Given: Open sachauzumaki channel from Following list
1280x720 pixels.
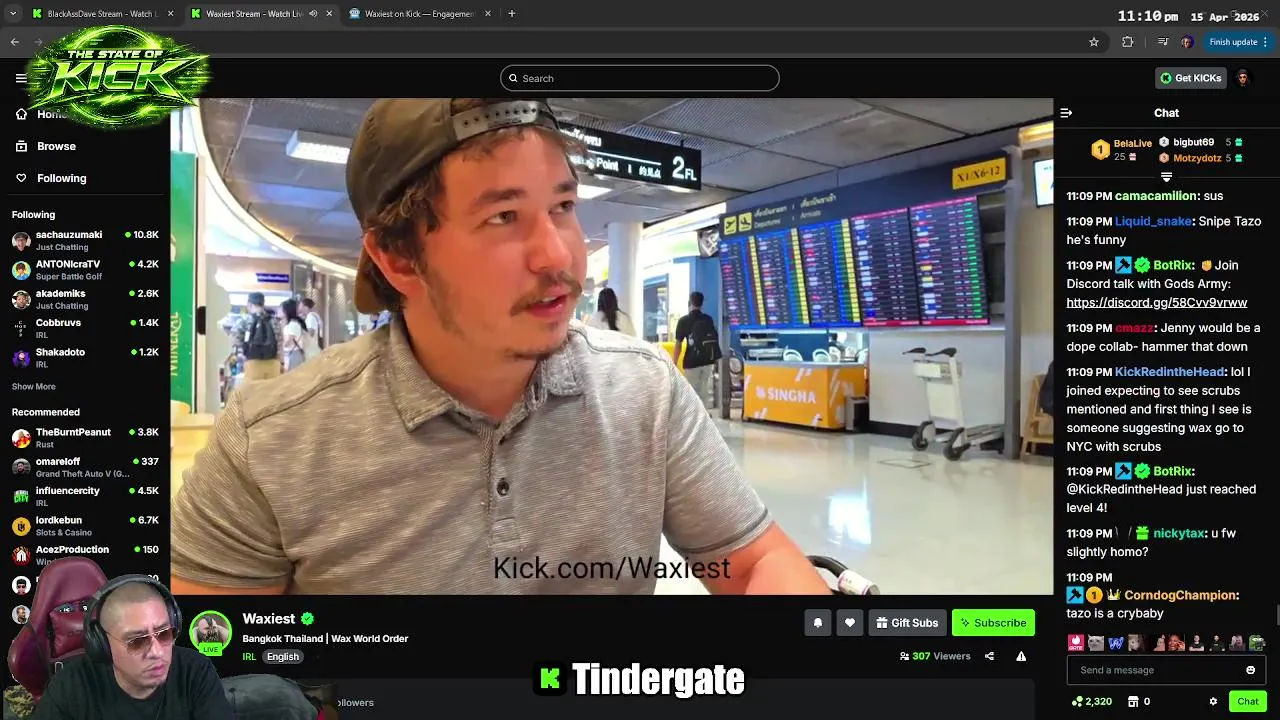Looking at the screenshot, I should [x=85, y=240].
